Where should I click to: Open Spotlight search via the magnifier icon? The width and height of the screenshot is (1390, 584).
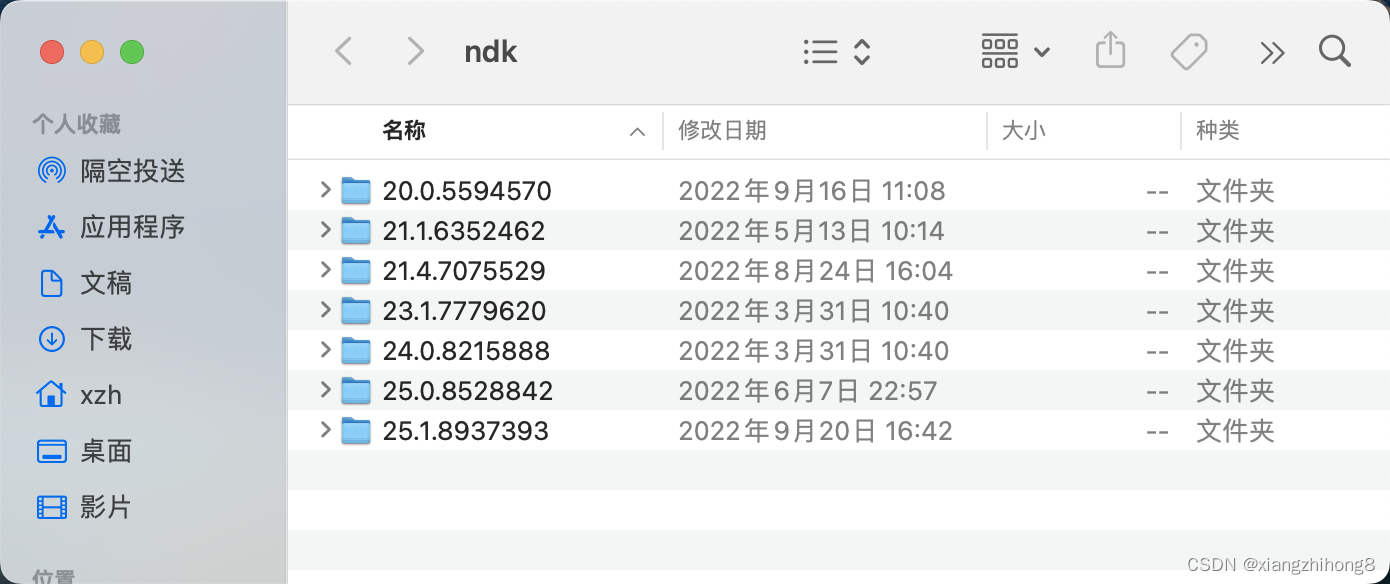1335,51
